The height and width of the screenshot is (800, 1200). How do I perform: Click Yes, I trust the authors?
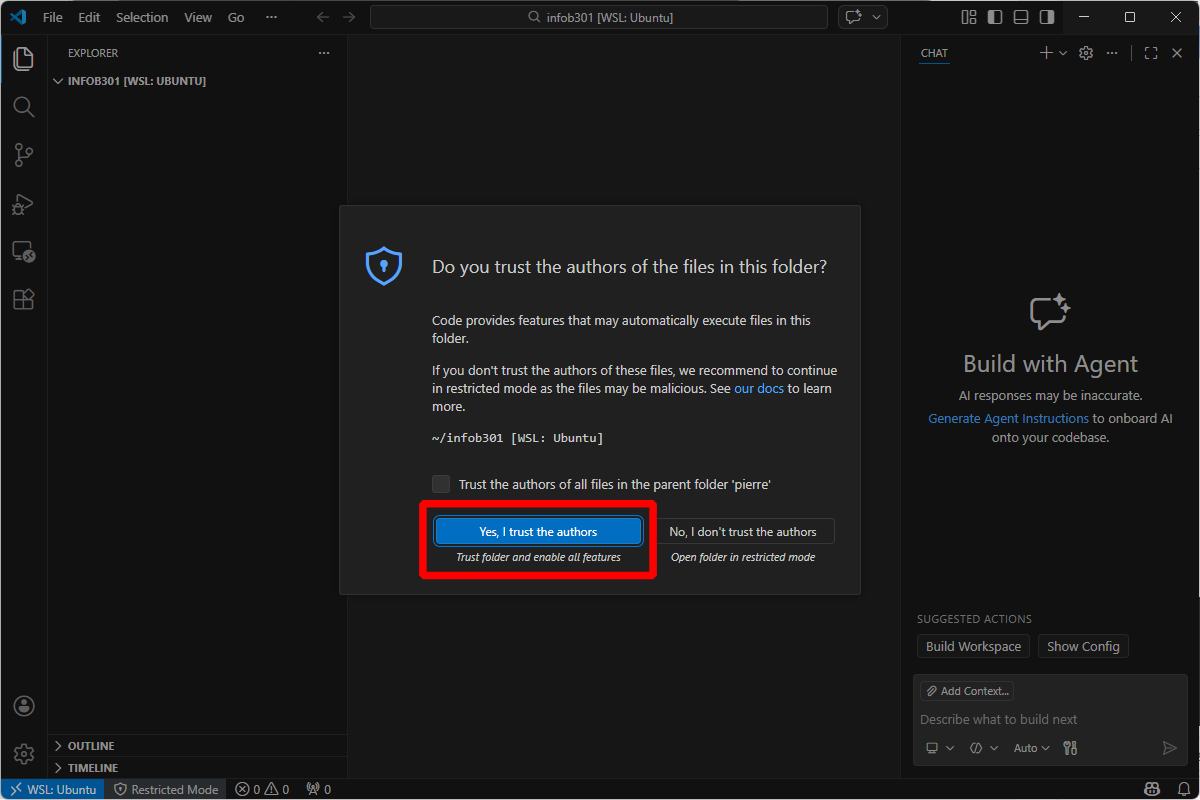pos(538,531)
